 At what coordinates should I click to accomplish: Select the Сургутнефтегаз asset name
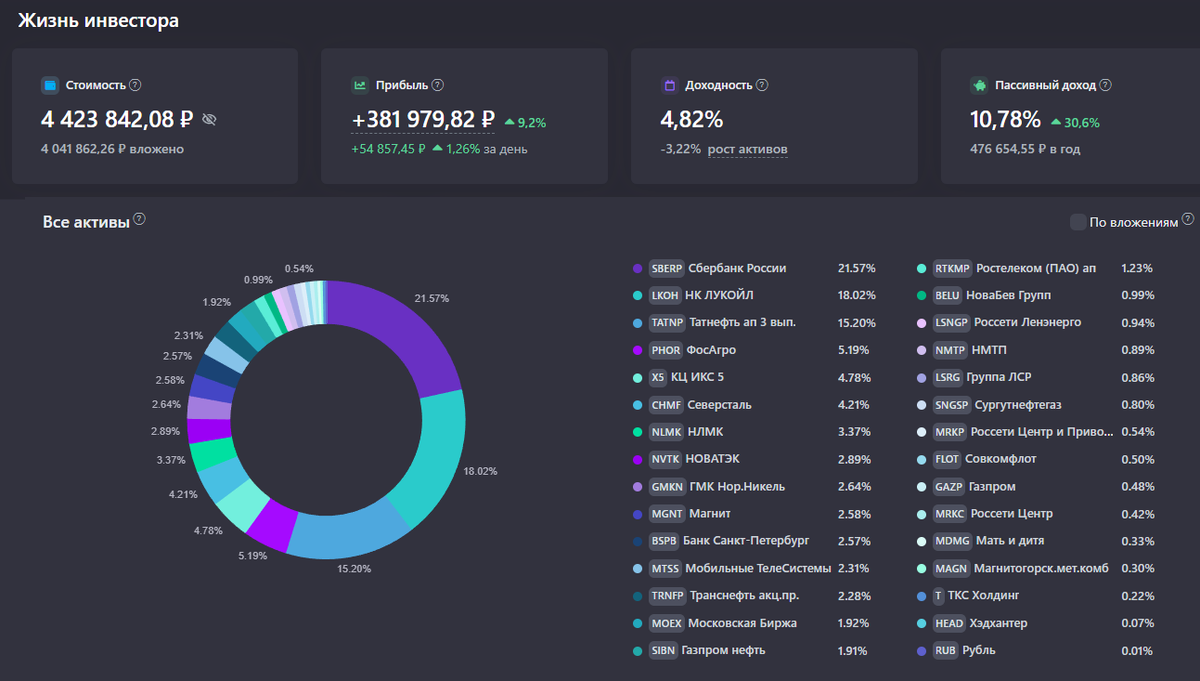(x=1018, y=405)
